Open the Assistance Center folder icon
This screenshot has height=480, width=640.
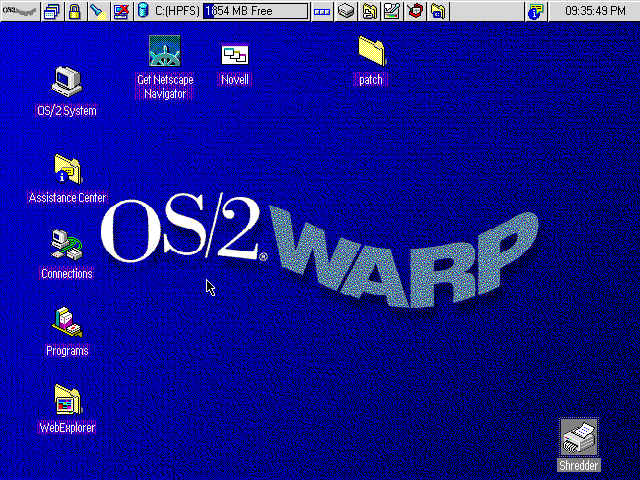(68, 169)
